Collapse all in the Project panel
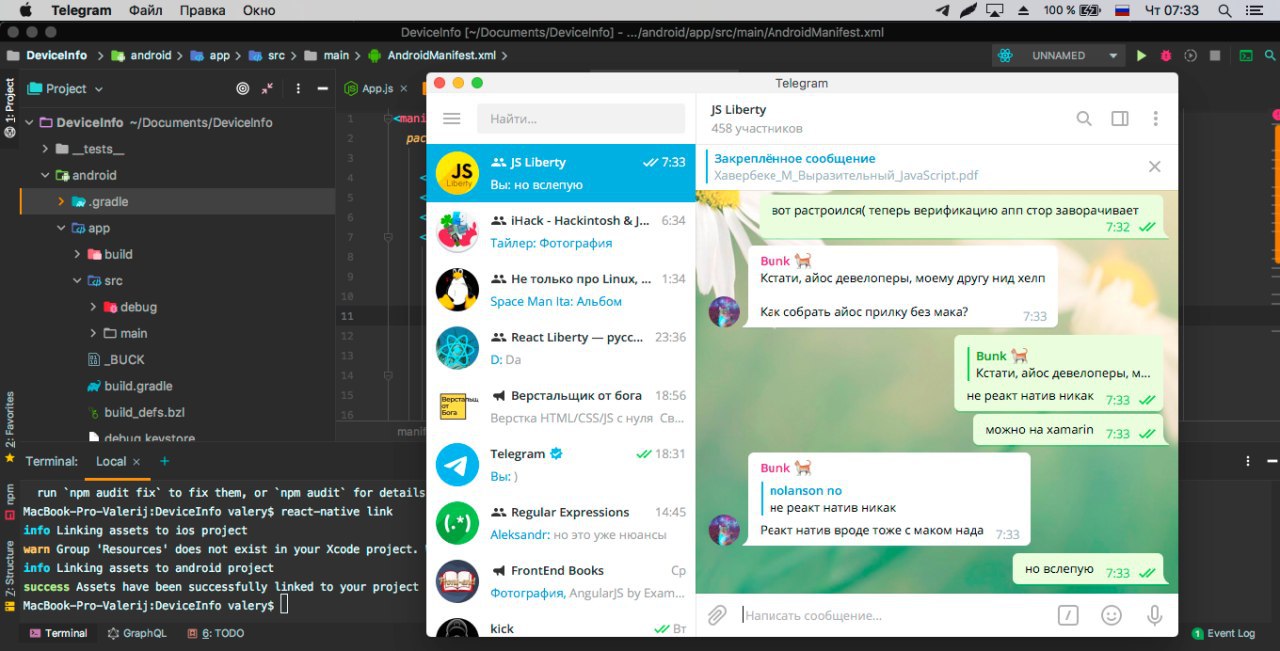Viewport: 1280px width, 651px height. (x=267, y=89)
